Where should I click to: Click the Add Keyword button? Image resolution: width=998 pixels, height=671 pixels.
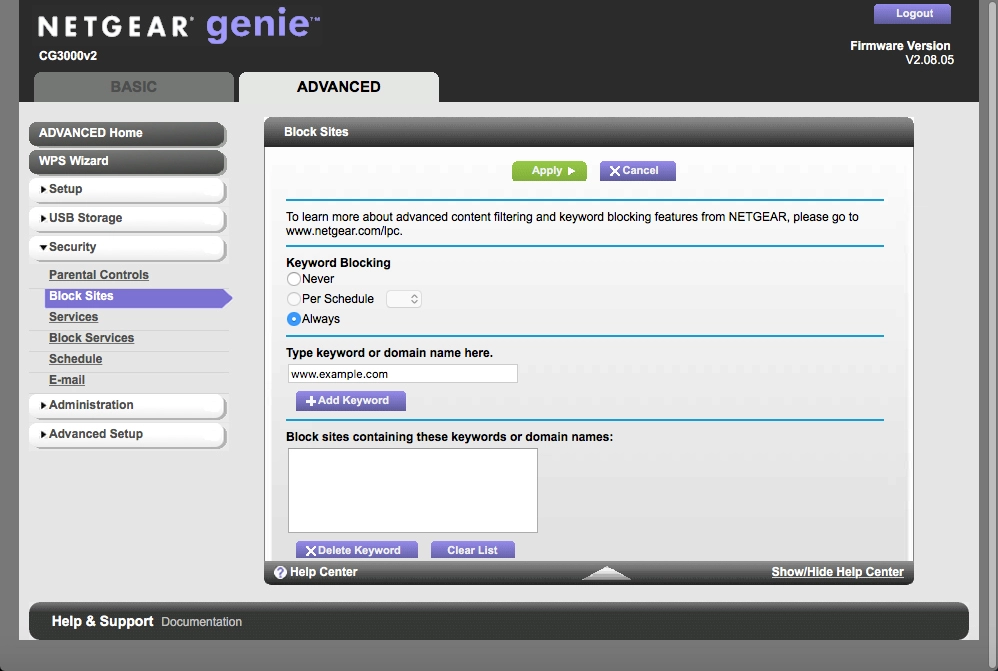pos(350,401)
